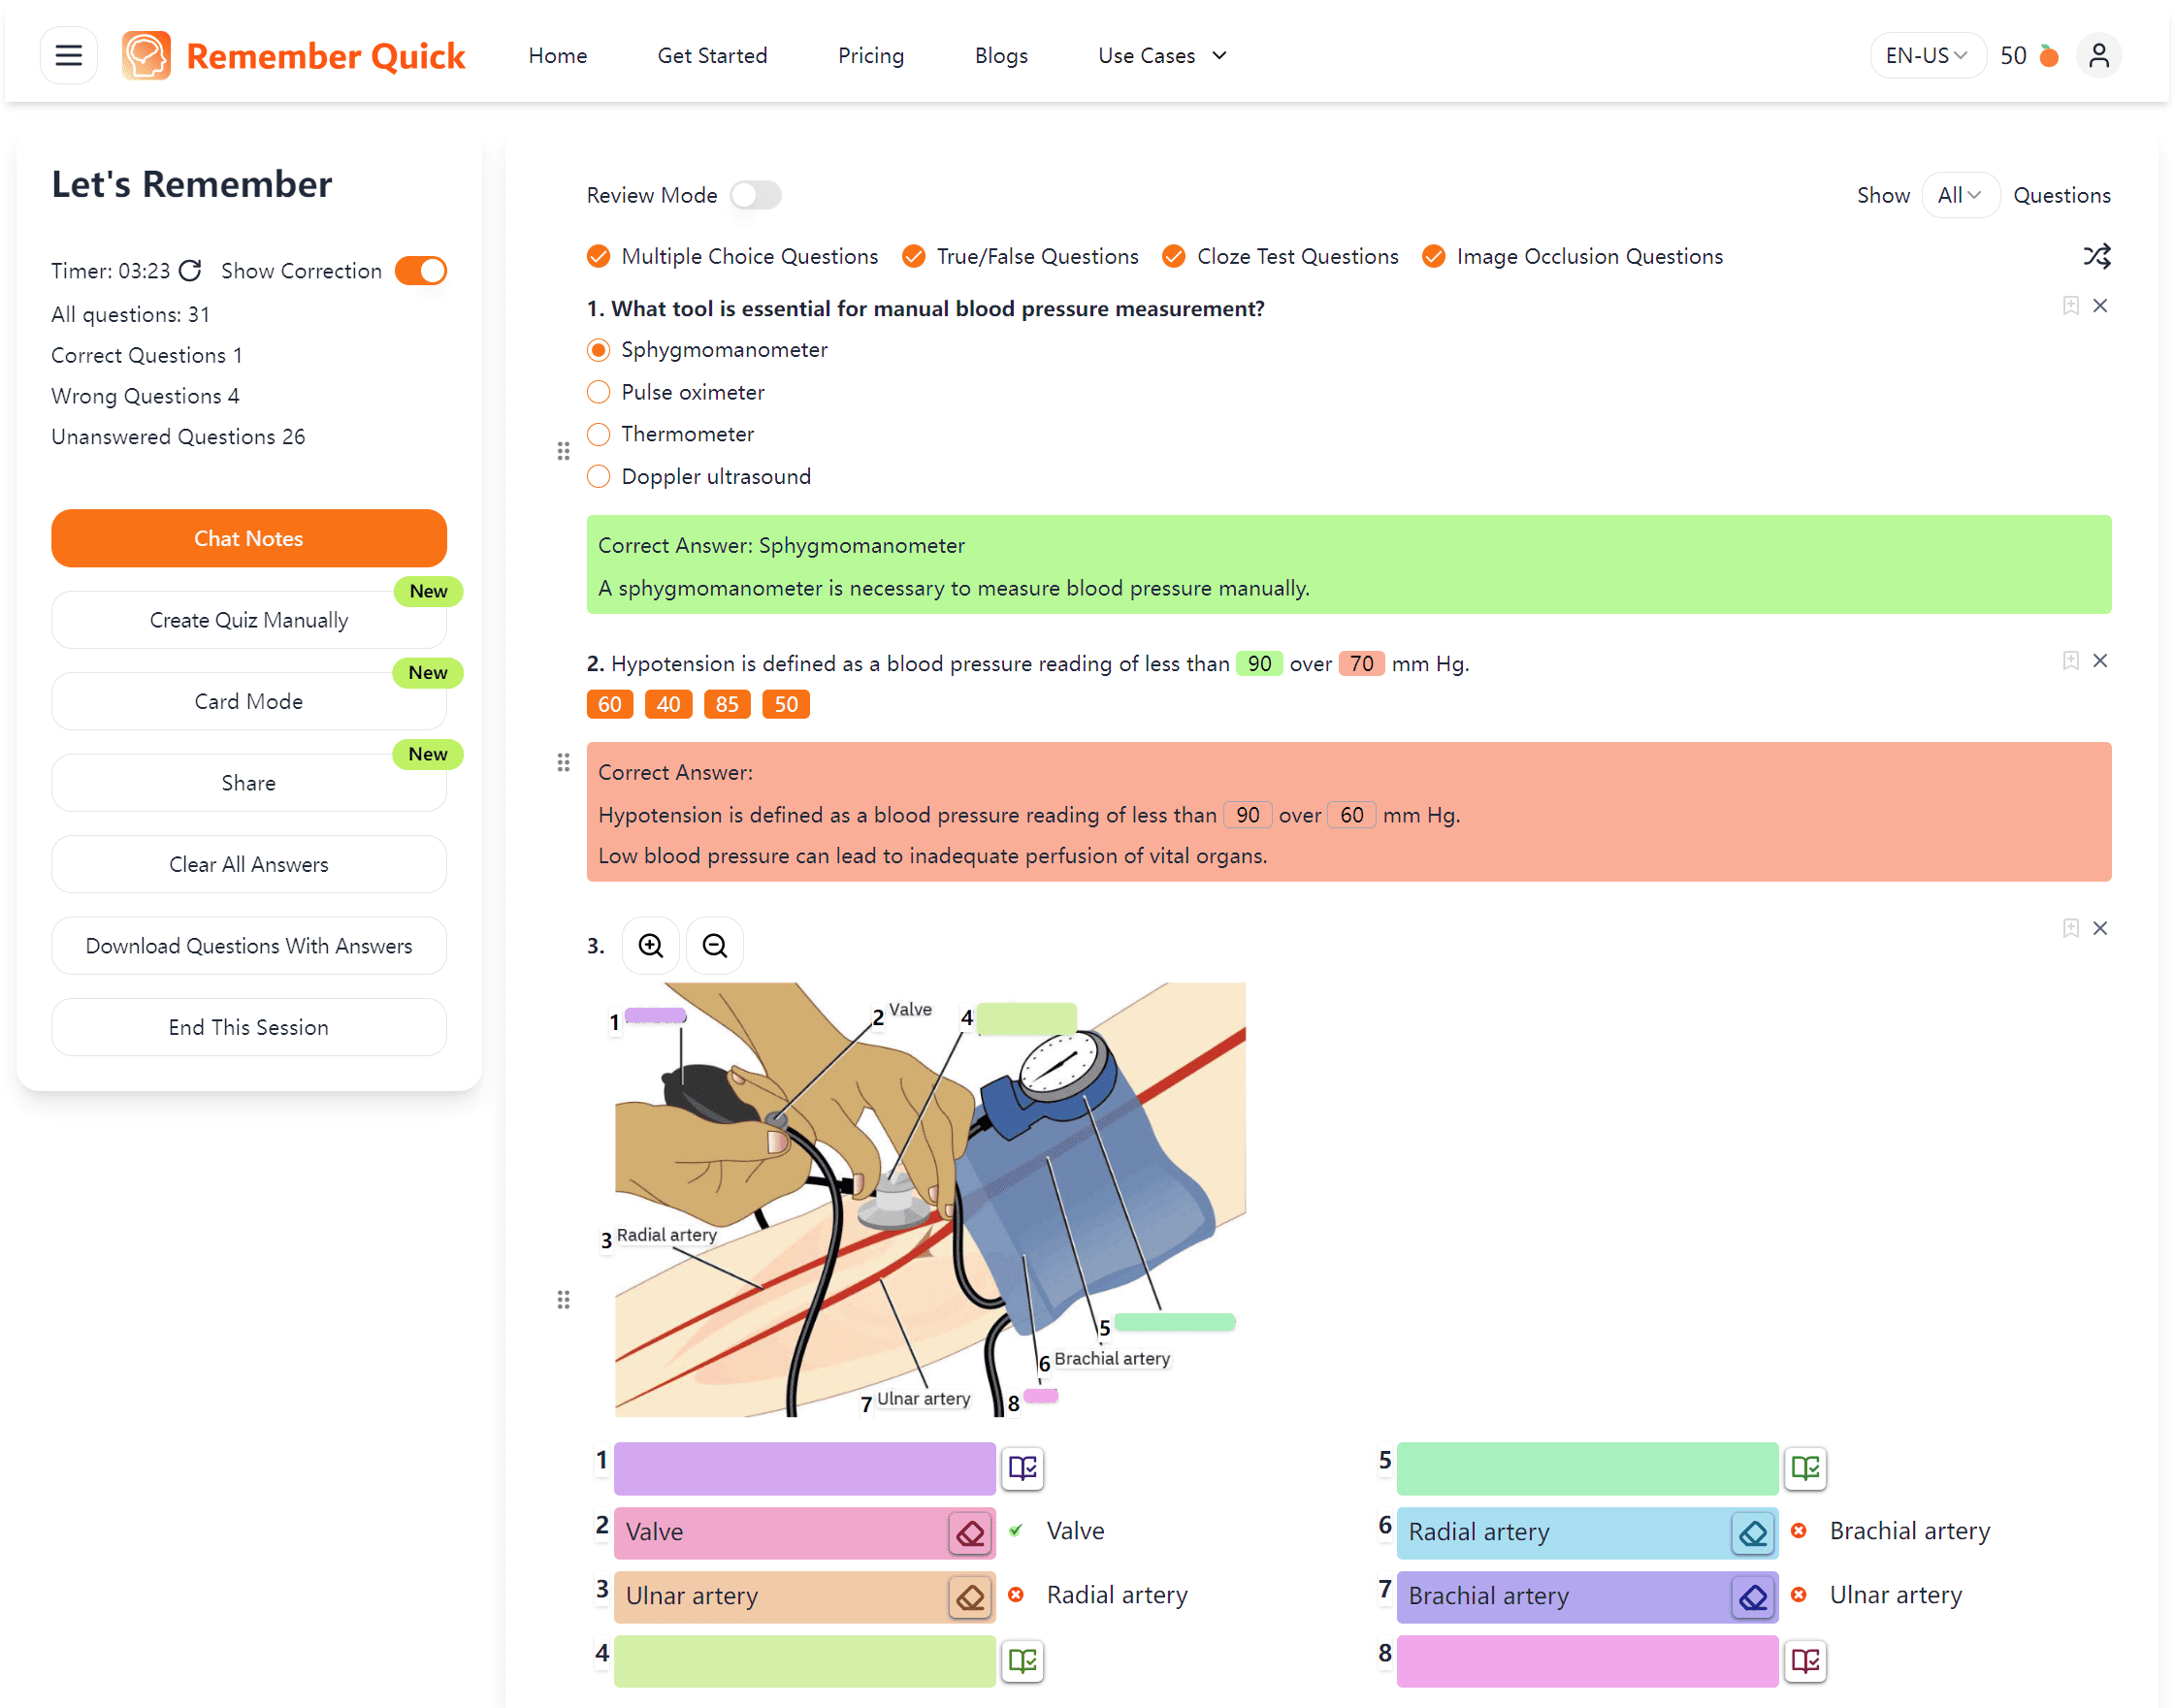Reveal answer 5 with the book icon
Viewport: 2175px width, 1708px height.
click(x=1805, y=1468)
